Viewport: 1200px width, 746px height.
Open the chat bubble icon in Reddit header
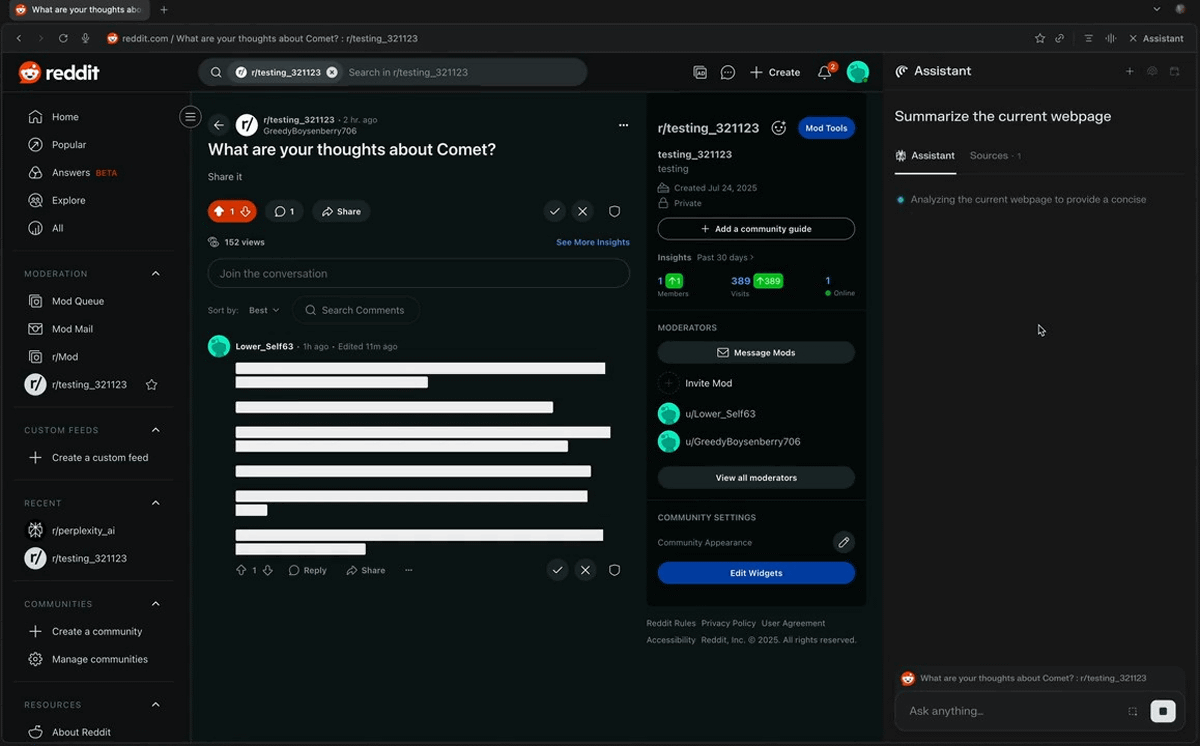pyautogui.click(x=728, y=72)
